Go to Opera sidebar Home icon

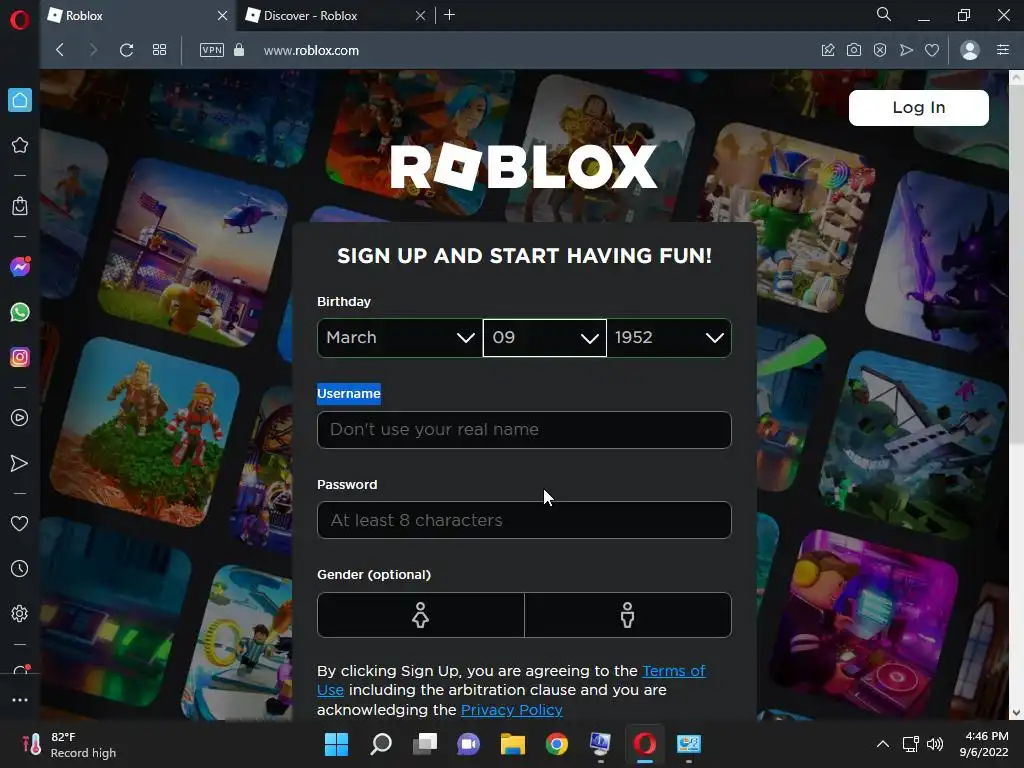(x=20, y=100)
